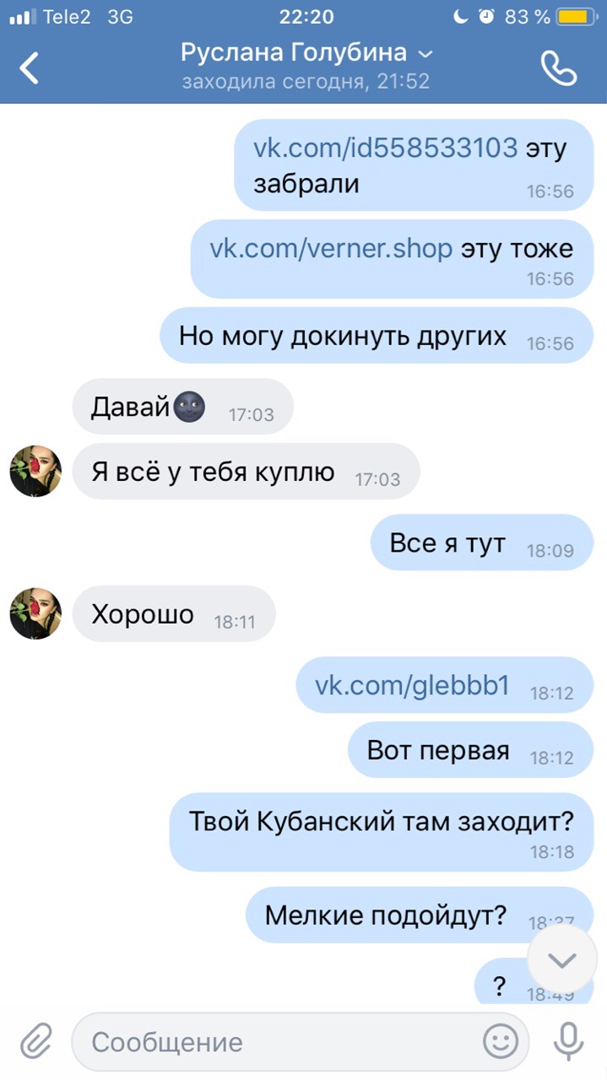Open the emoji sticker picker
The image size is (607, 1080).
(500, 1041)
